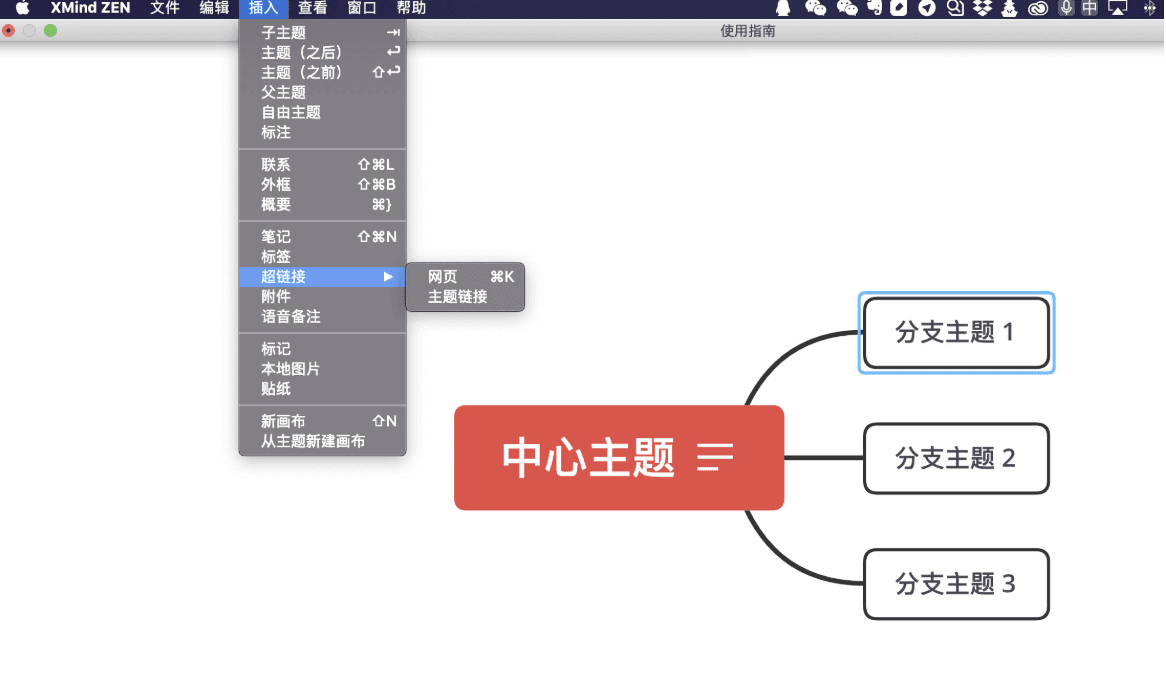Viewport: 1166px width, 678px height.
Task: Open the Apple menu
Action: click(x=24, y=8)
